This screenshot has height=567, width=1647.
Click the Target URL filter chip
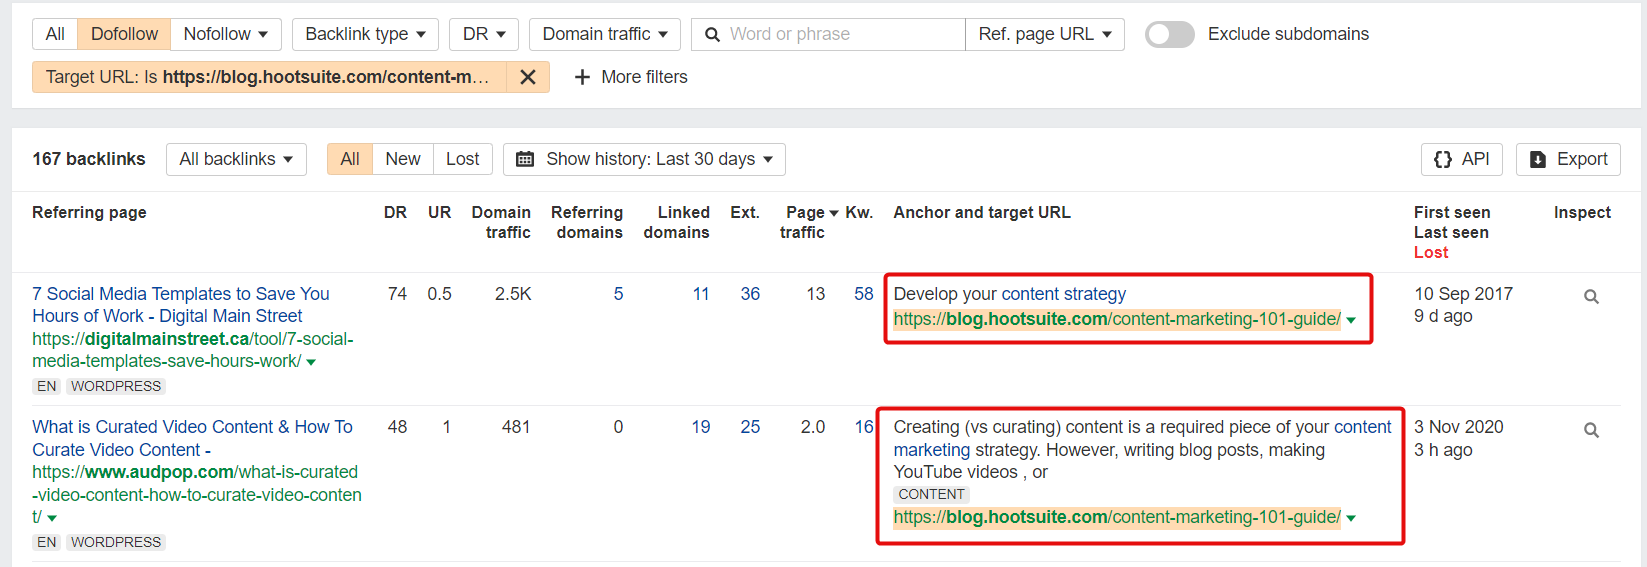point(270,77)
